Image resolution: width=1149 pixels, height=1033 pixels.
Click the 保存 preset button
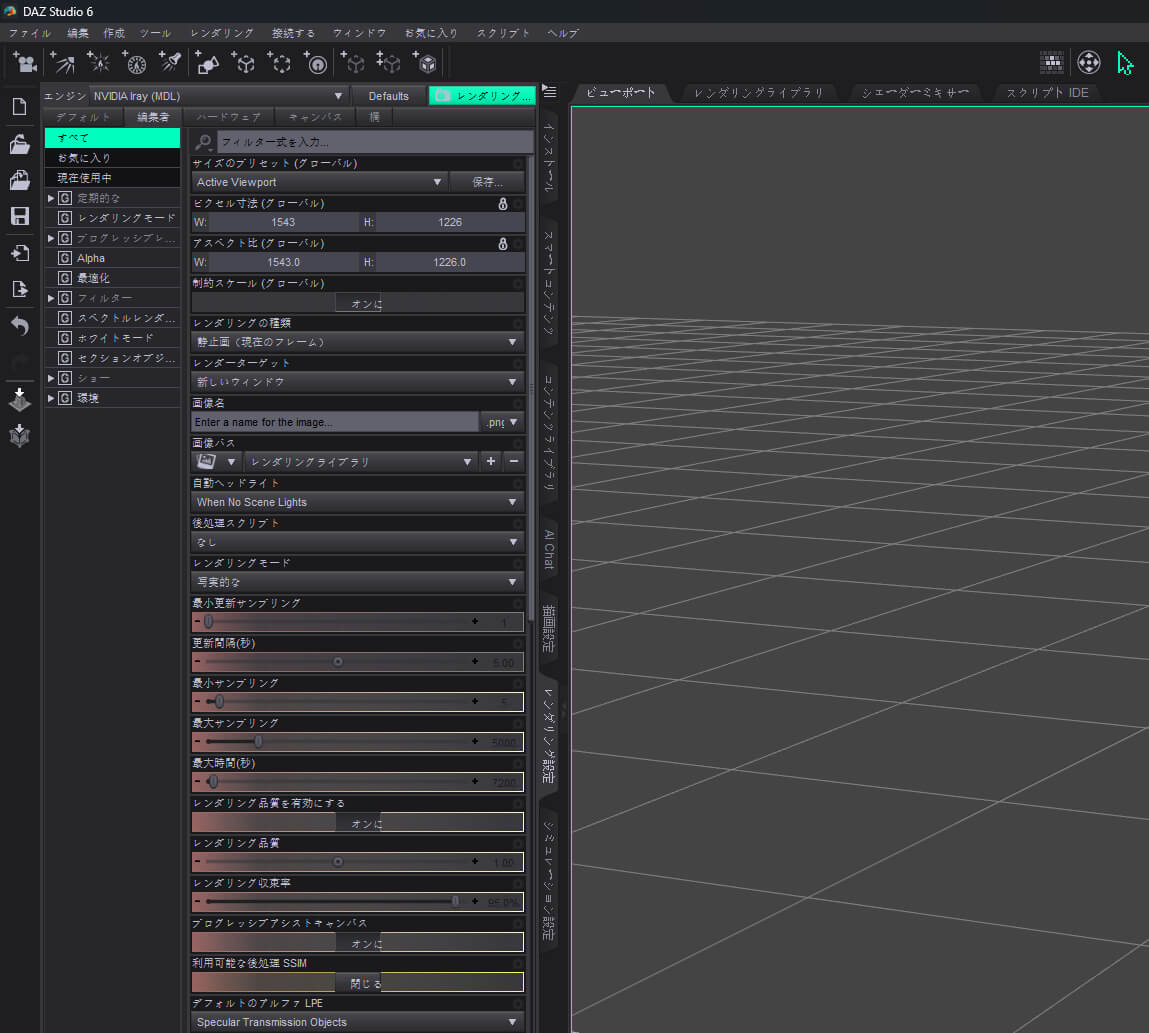click(487, 182)
